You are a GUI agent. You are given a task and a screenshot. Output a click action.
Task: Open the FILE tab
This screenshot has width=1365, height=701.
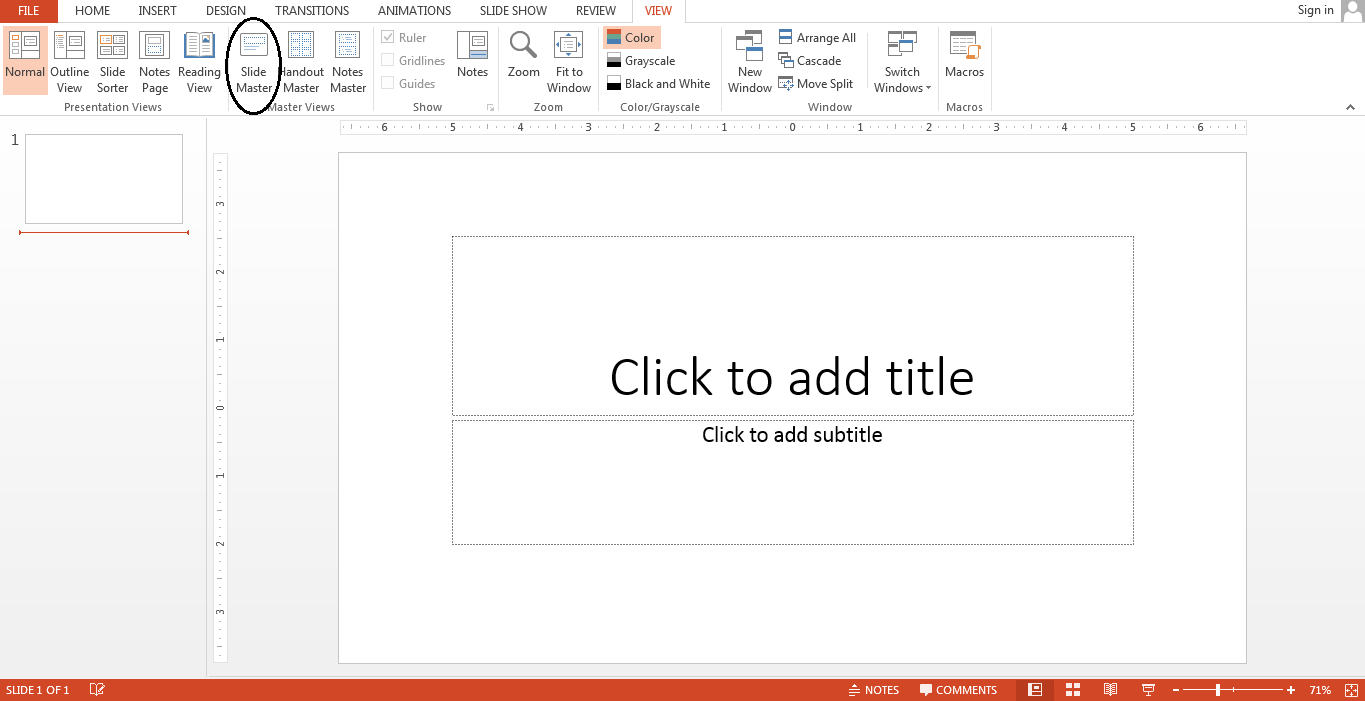coord(29,11)
